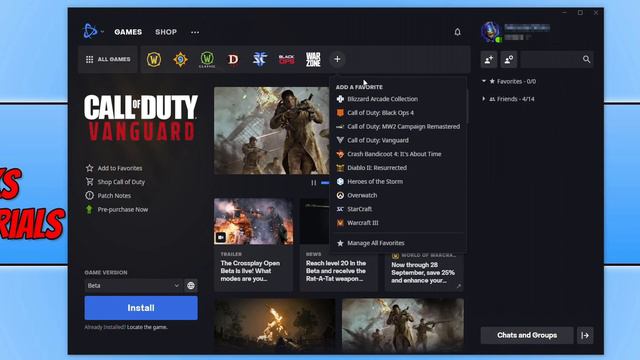Click the Add a Favorite list scrollbar

(x=466, y=107)
